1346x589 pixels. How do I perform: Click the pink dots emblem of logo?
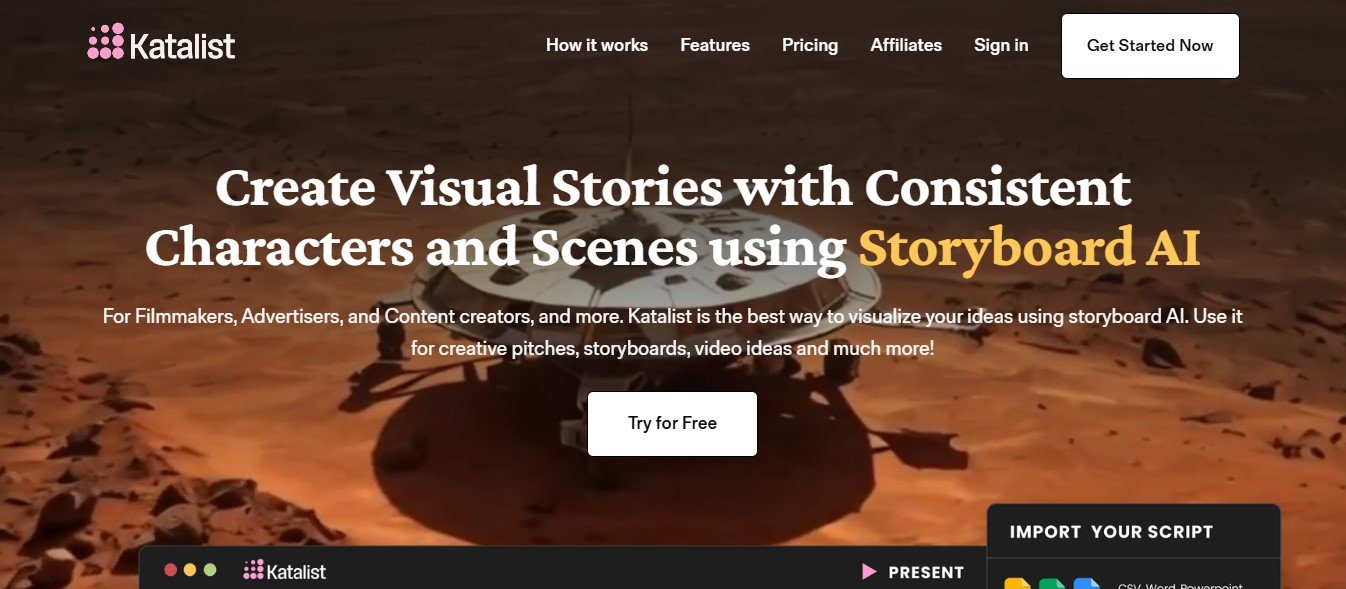tap(106, 42)
